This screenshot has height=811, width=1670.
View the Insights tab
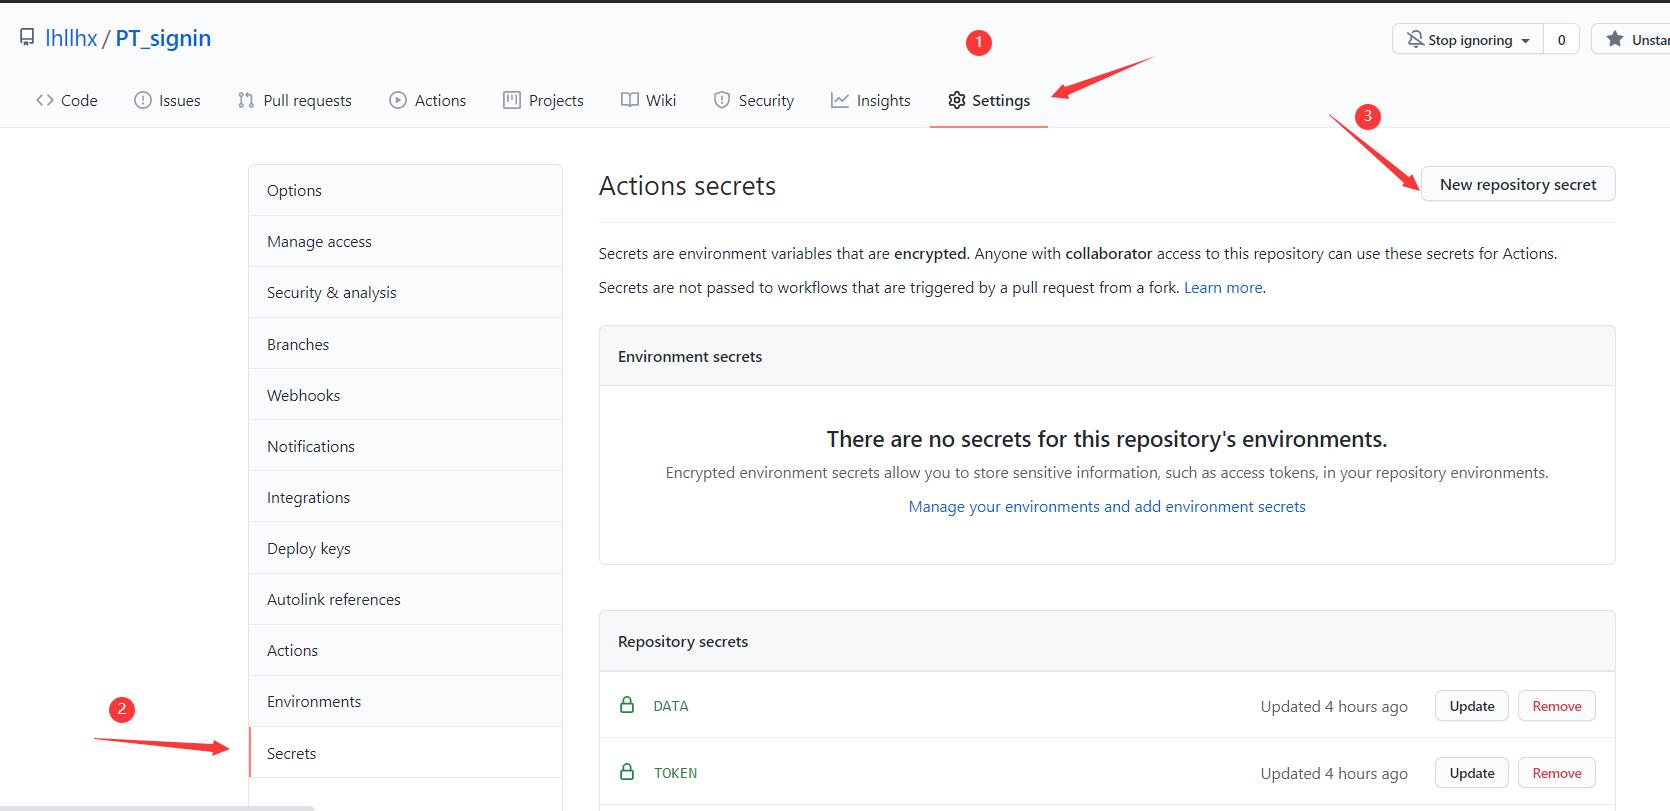(x=871, y=100)
